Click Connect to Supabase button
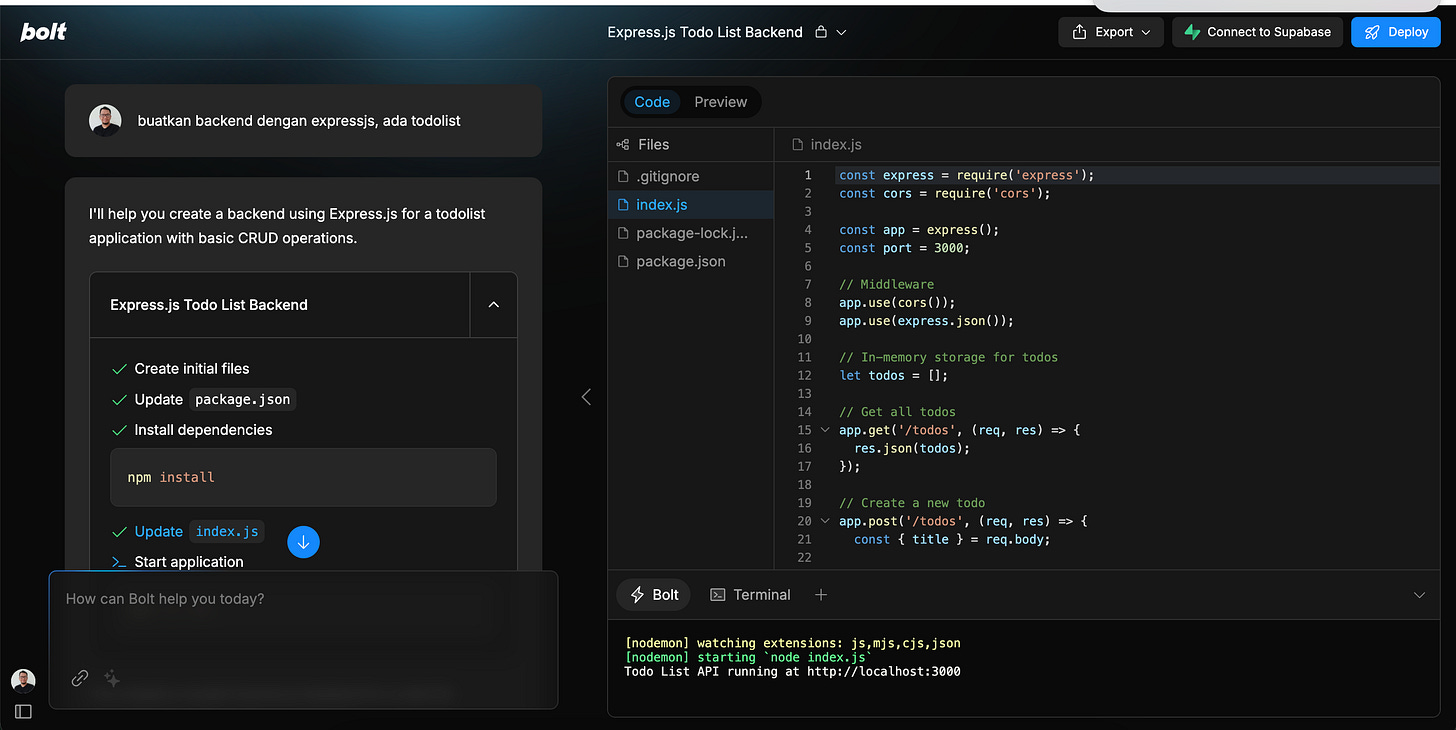The width and height of the screenshot is (1456, 730). [1257, 32]
